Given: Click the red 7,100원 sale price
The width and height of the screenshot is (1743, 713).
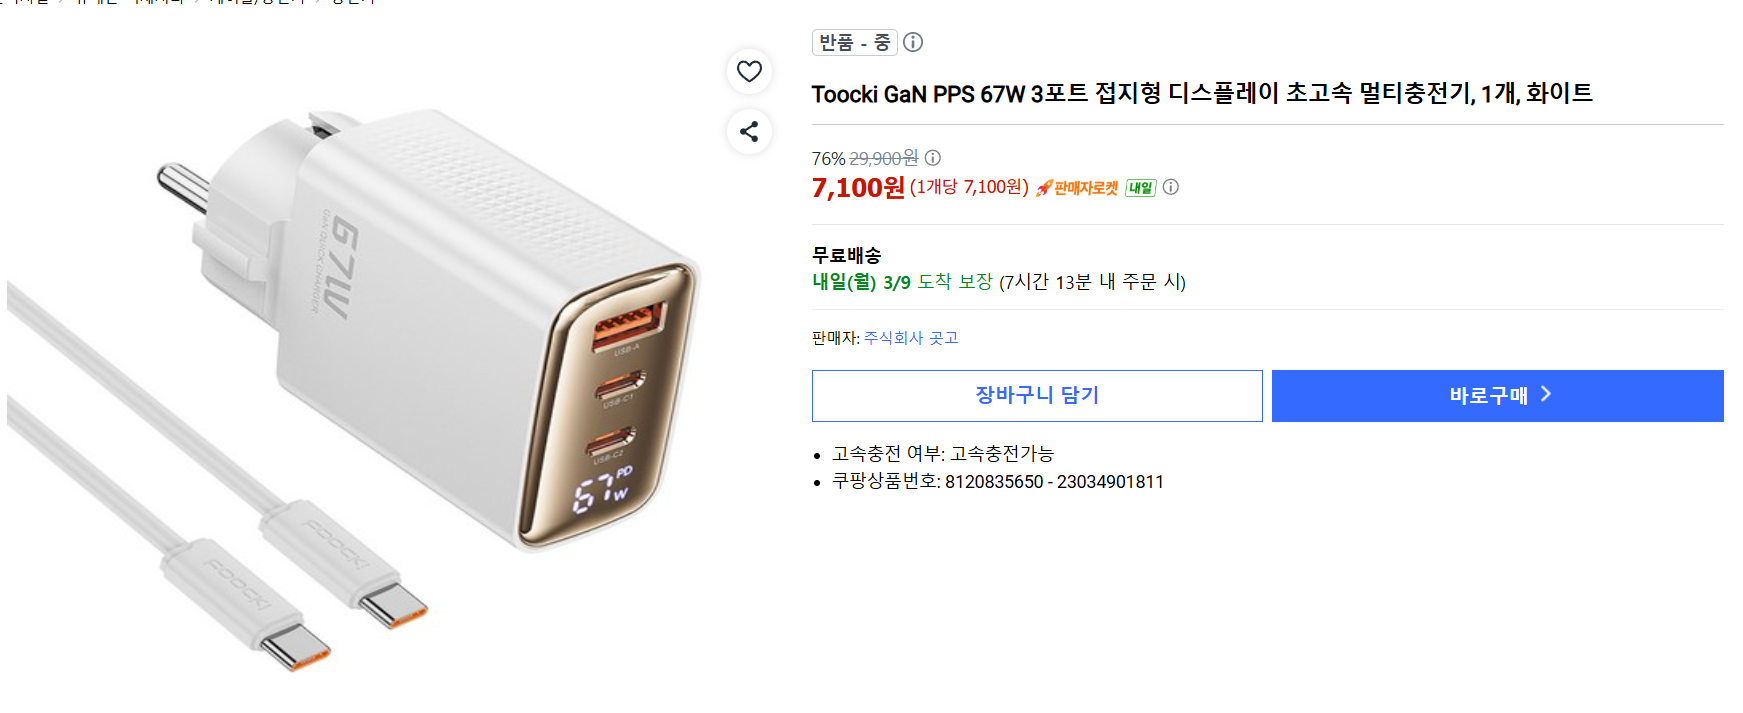Looking at the screenshot, I should coord(858,188).
